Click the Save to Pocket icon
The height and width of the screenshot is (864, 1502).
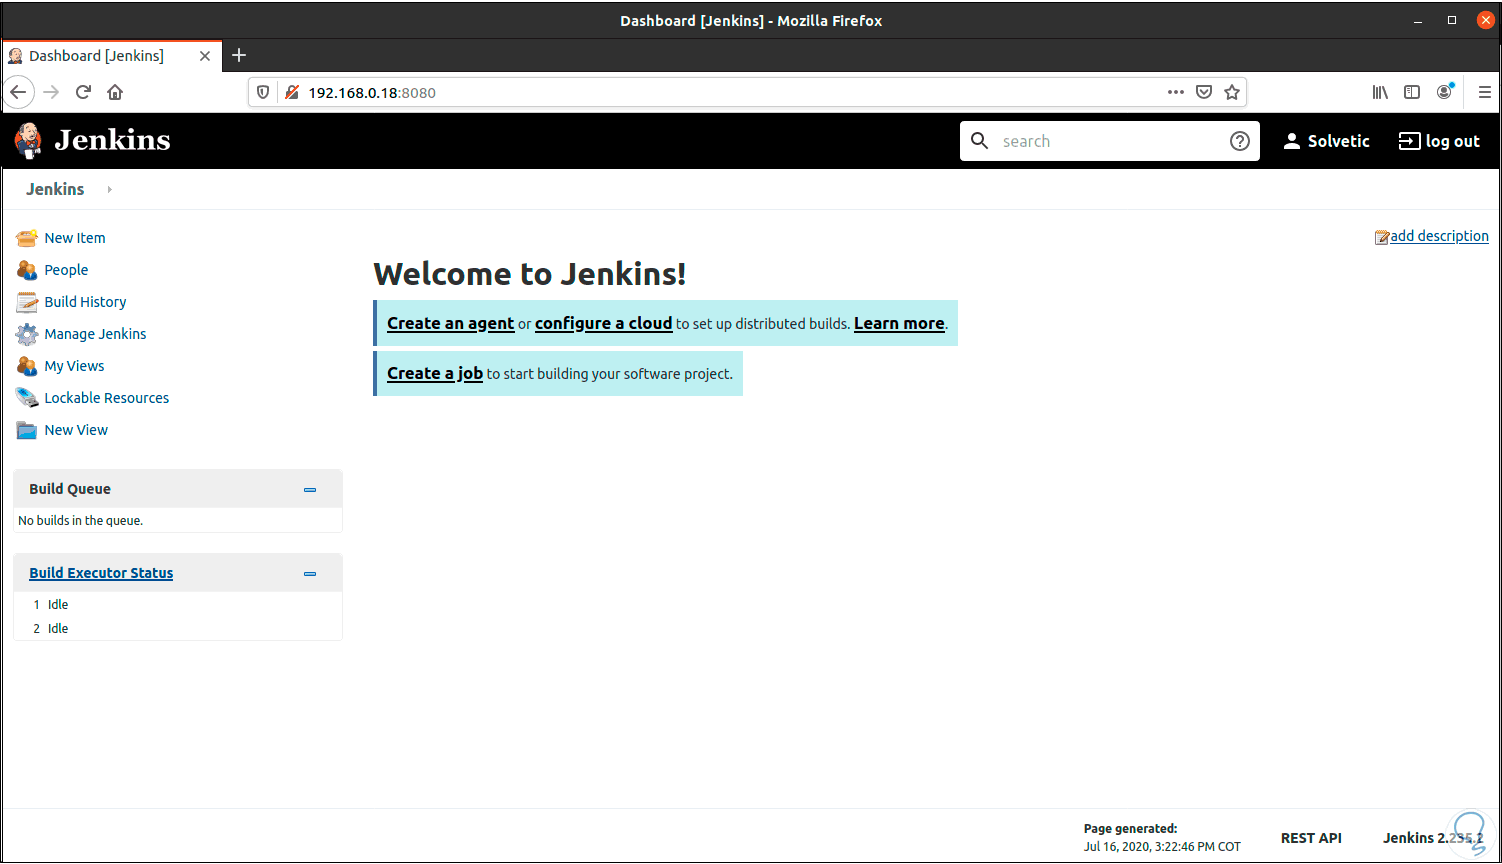[1204, 92]
